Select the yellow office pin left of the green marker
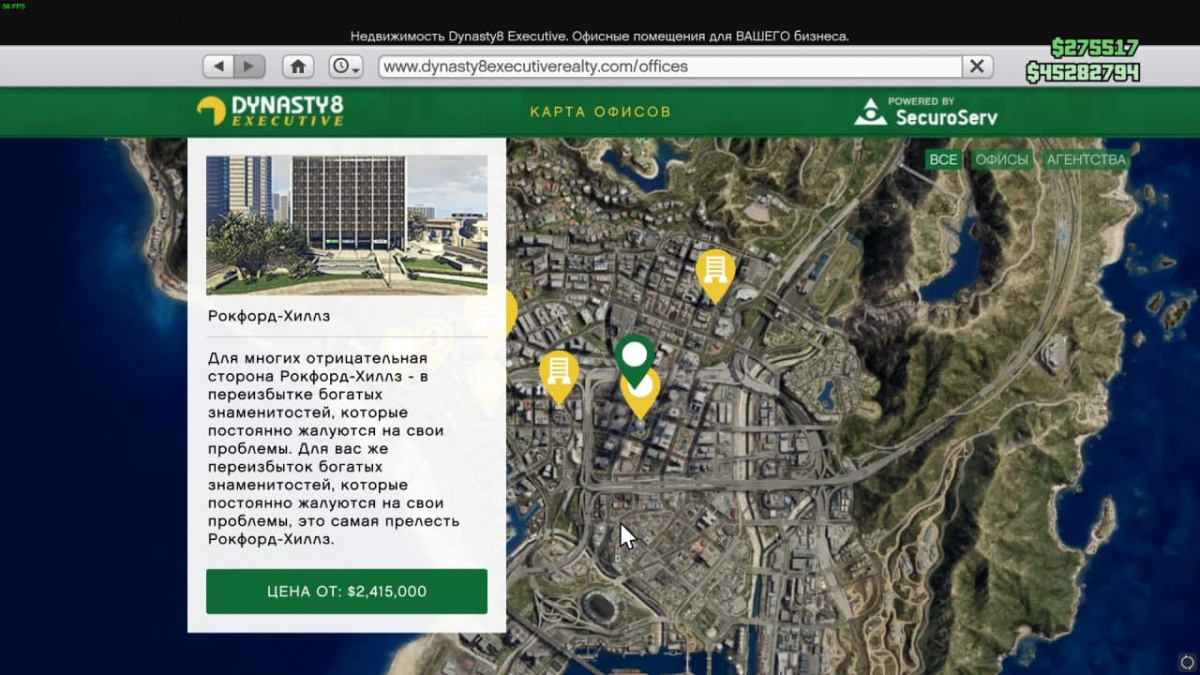 point(559,377)
